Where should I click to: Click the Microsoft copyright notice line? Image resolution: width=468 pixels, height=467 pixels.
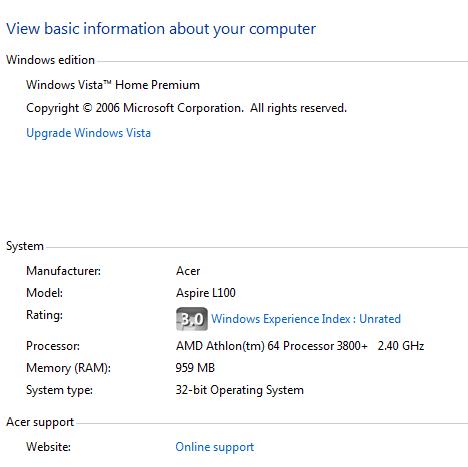[x=186, y=108]
